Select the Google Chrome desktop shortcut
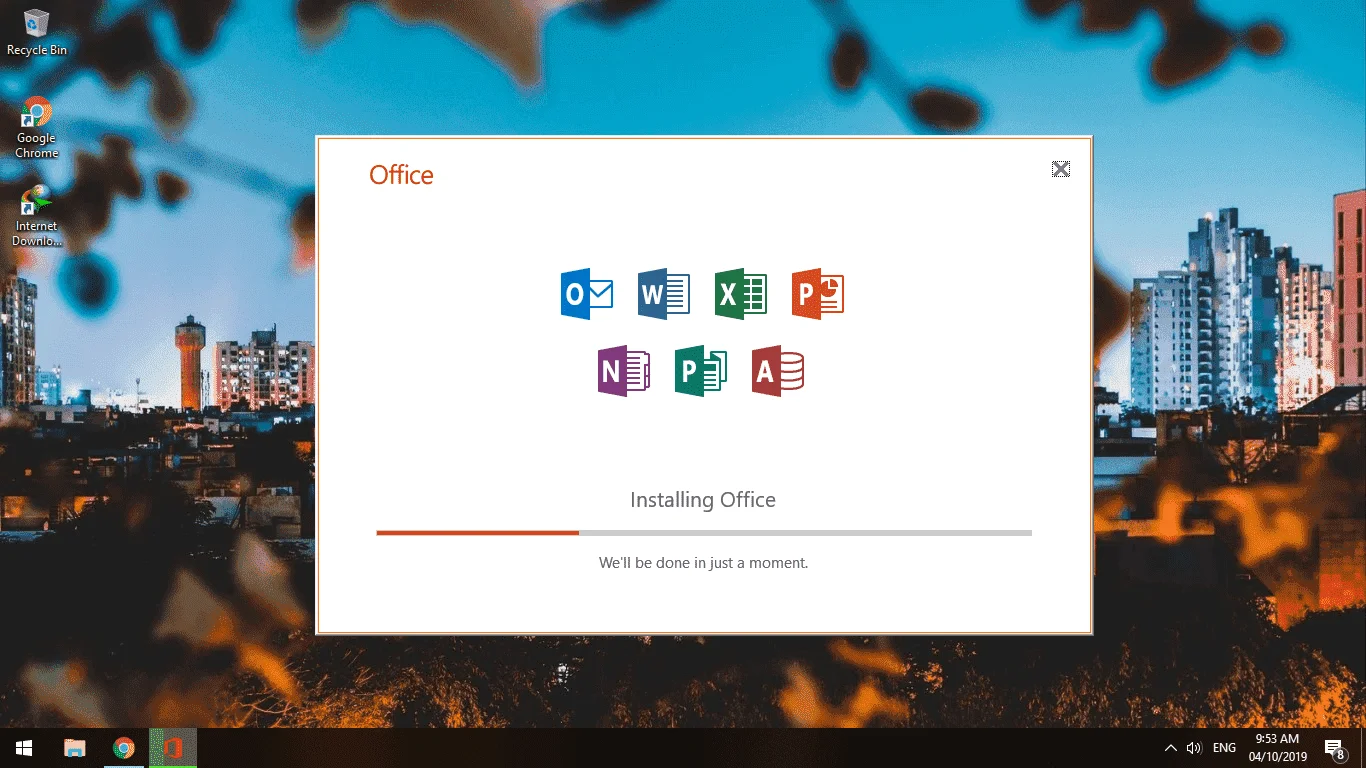Image resolution: width=1366 pixels, height=768 pixels. click(x=37, y=128)
